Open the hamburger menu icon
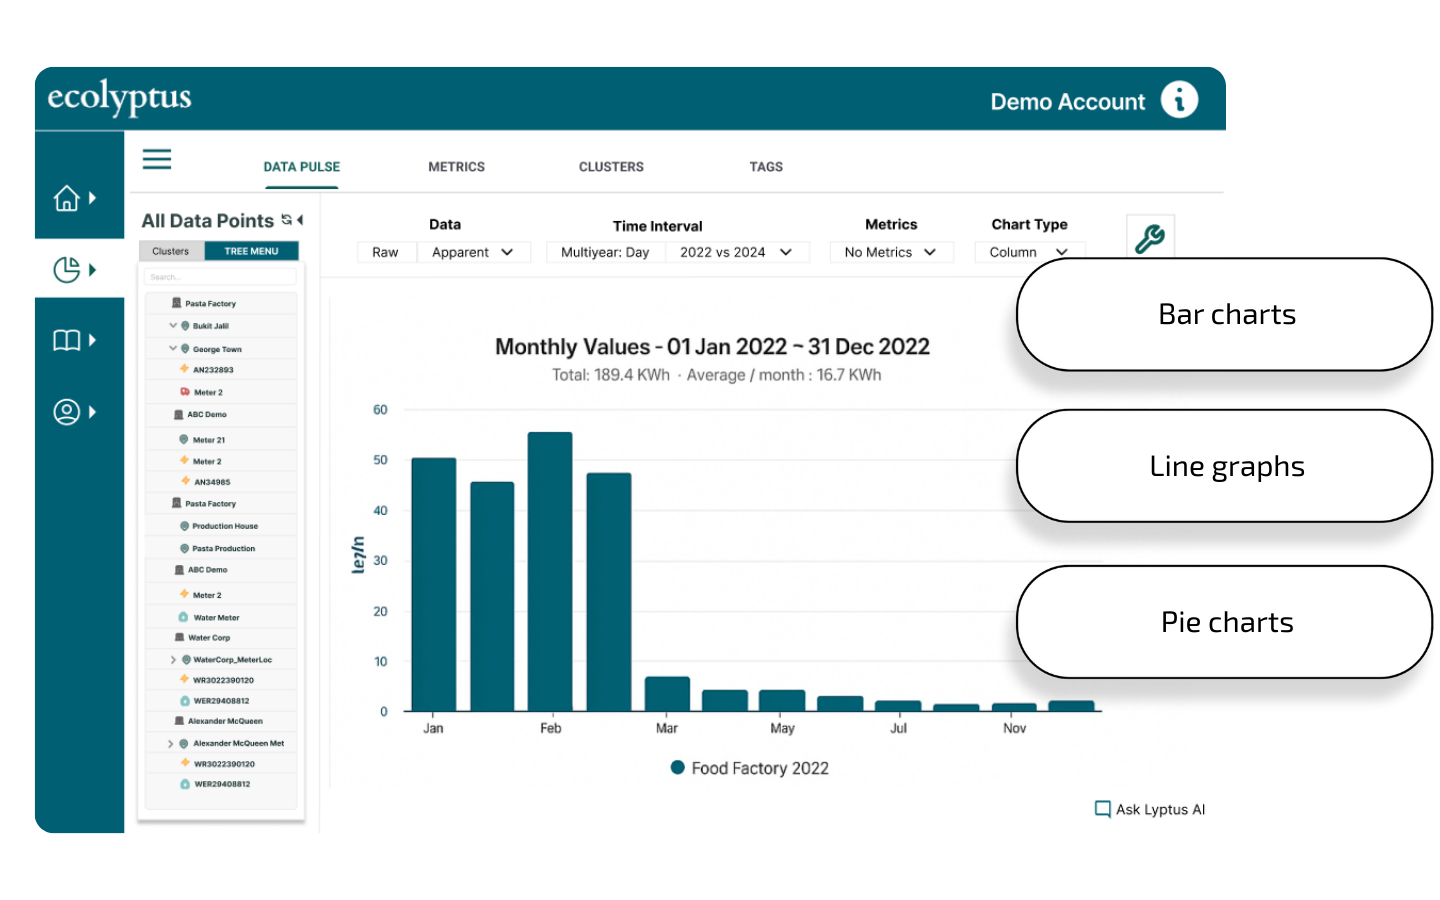 coord(157,159)
